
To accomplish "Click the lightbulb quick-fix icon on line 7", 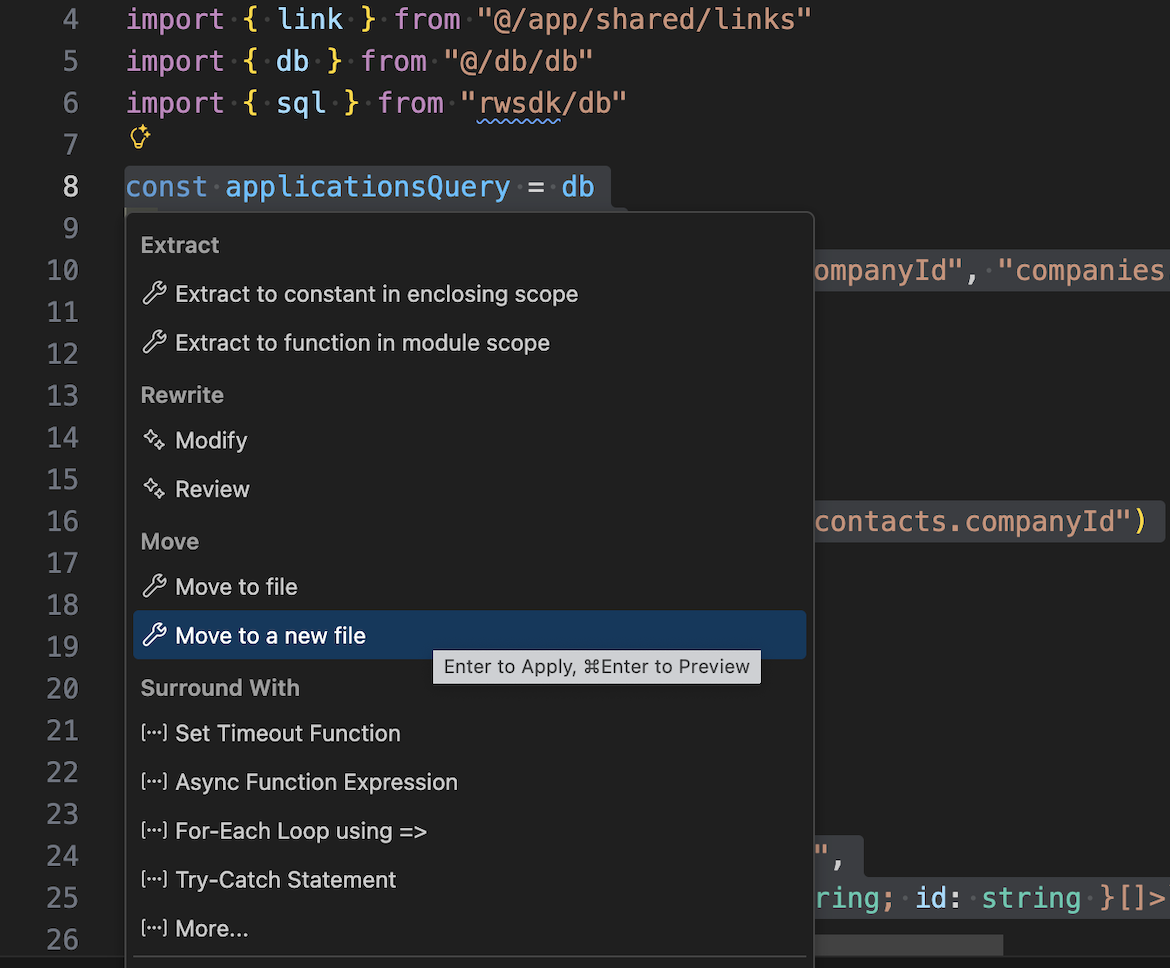I will tap(138, 137).
